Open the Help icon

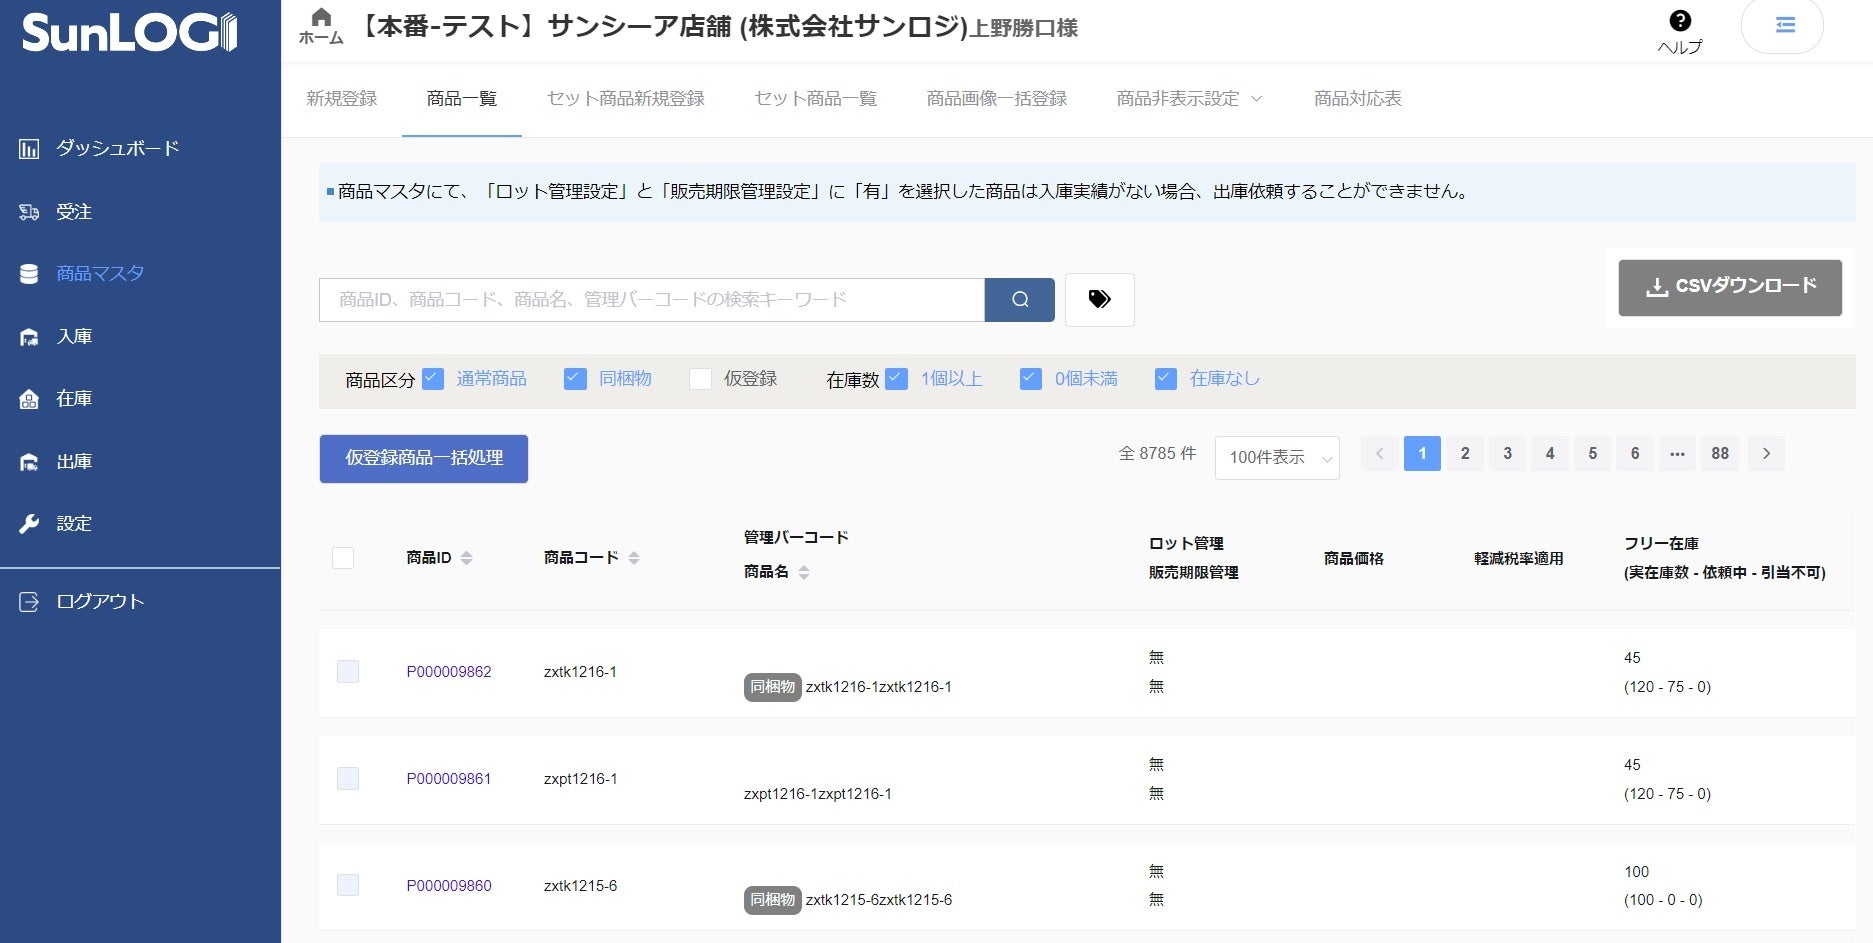tap(1680, 32)
